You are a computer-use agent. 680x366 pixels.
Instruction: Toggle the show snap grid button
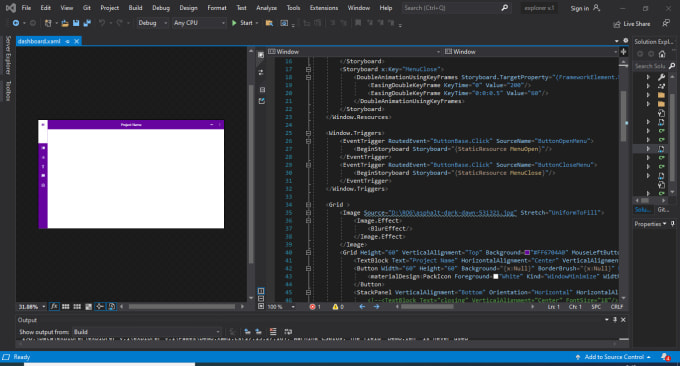point(65,307)
